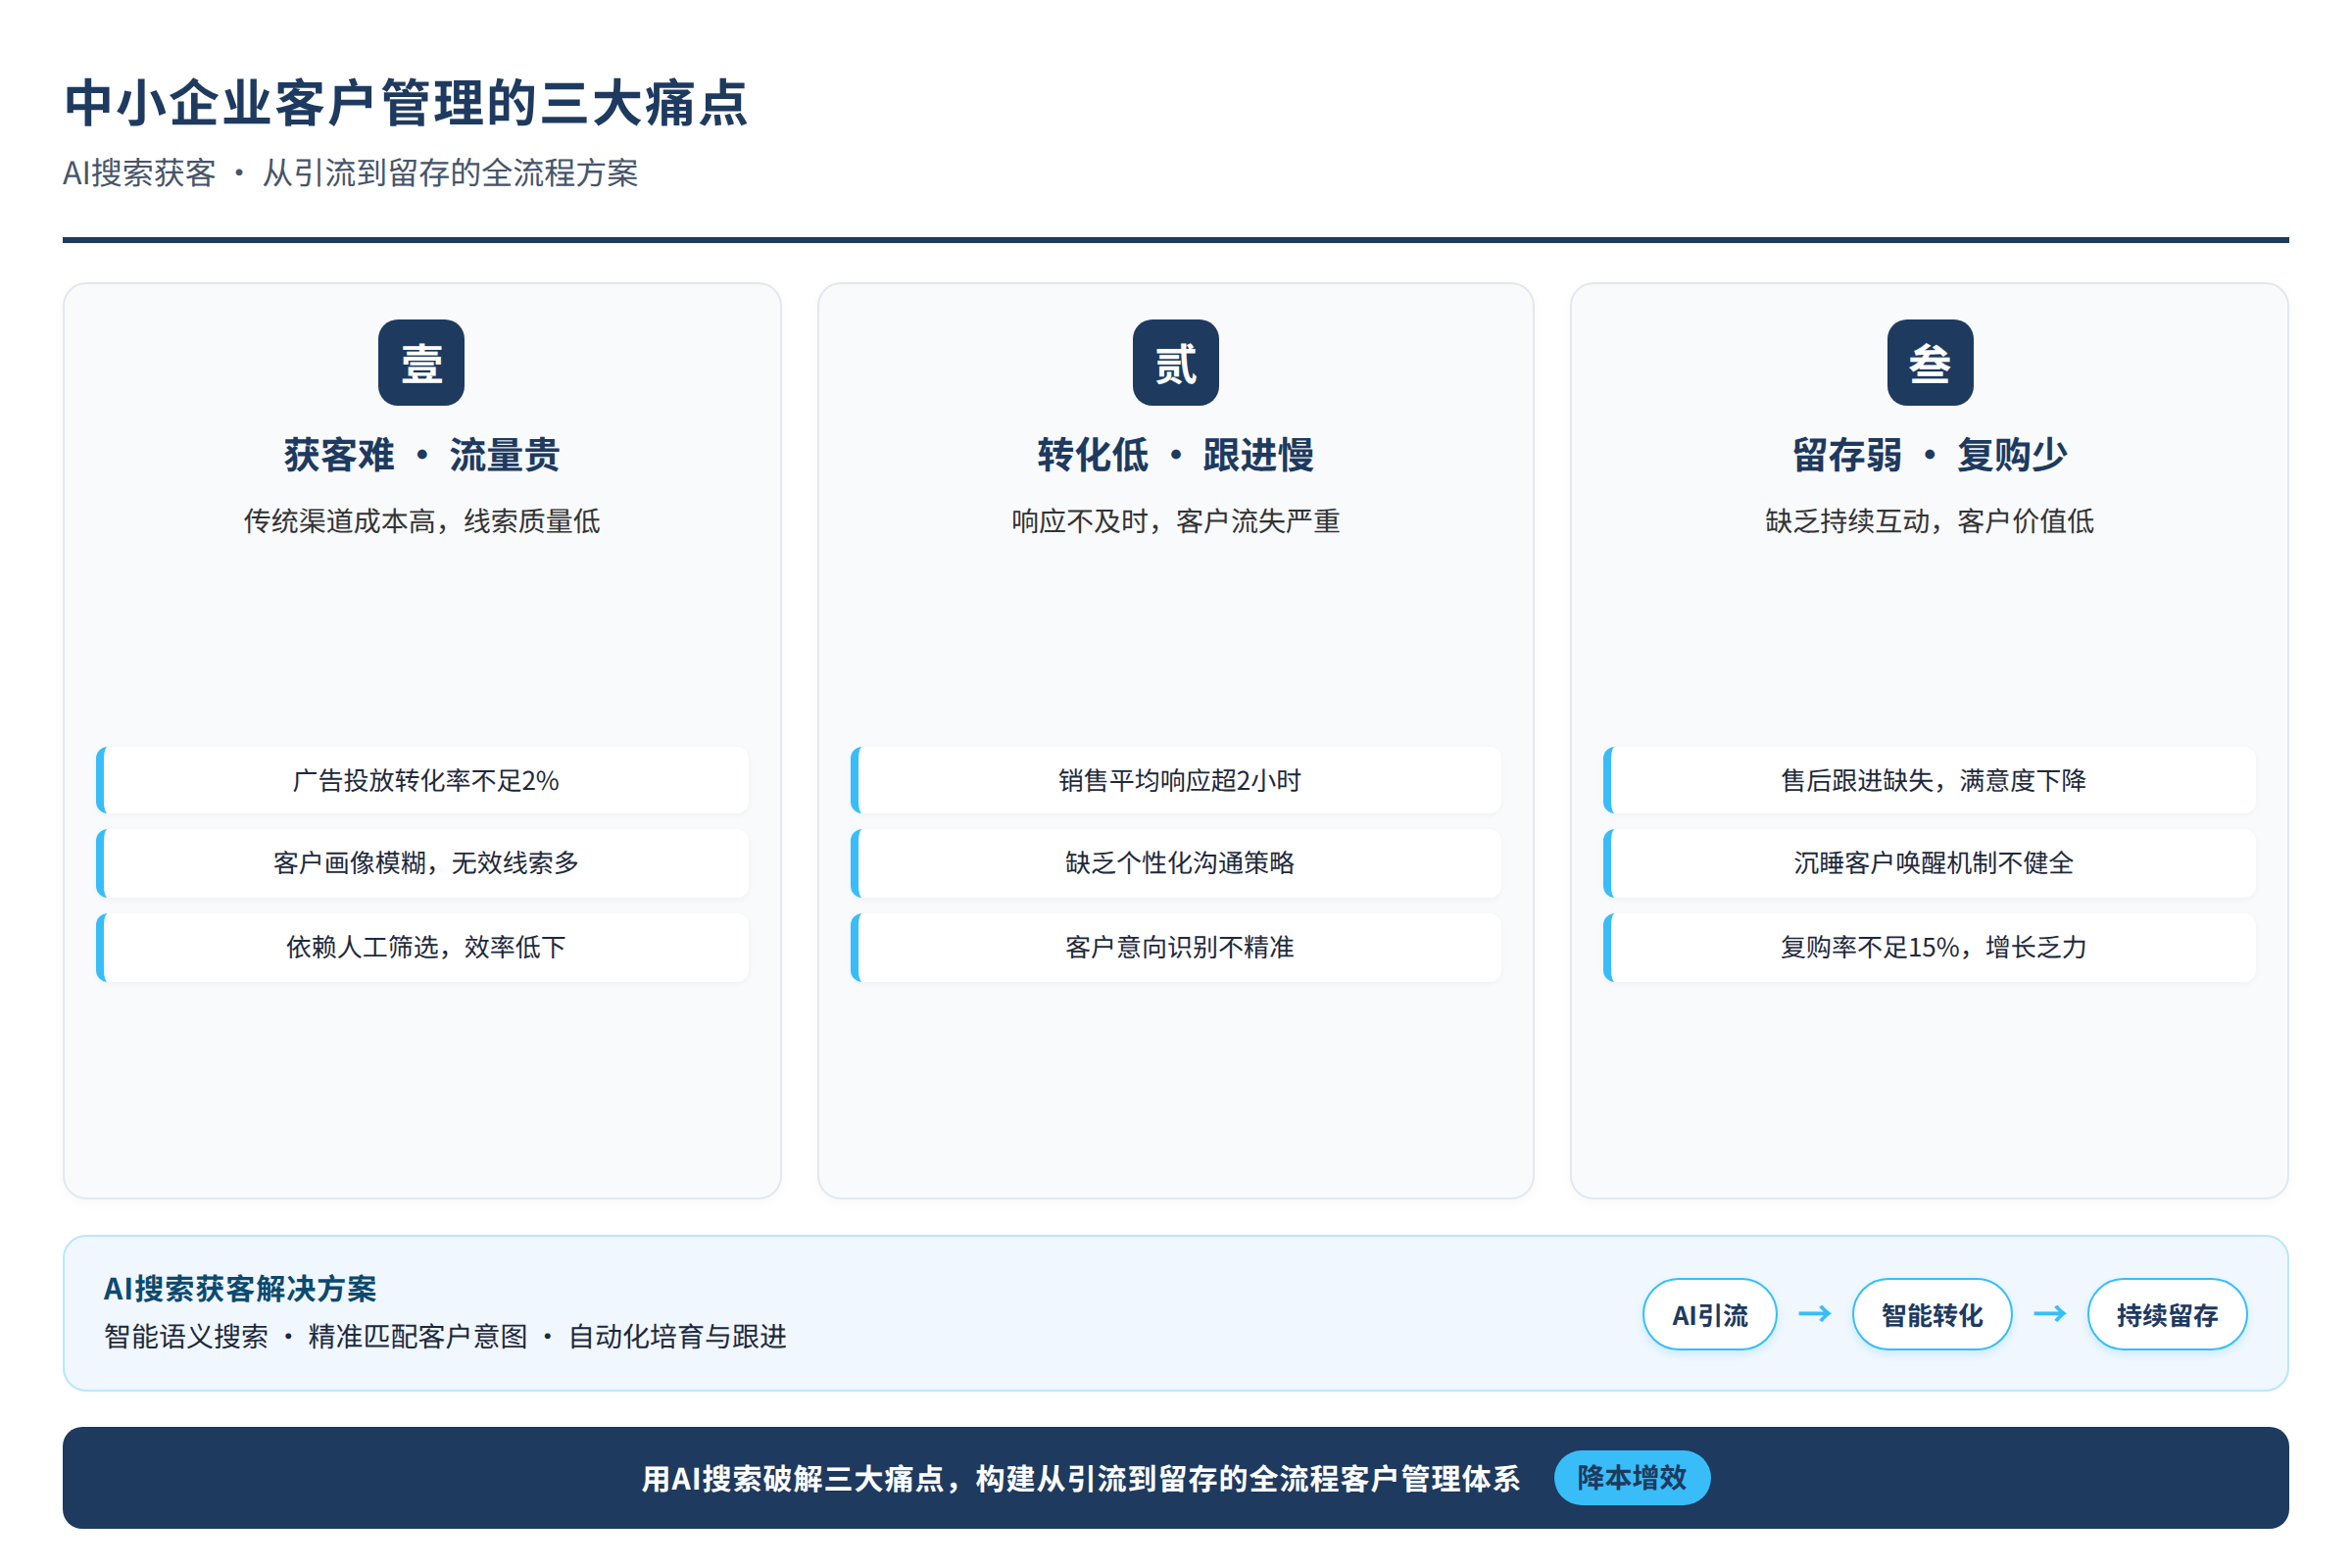Select the item 售后跟进缺失，满意度下降
The height and width of the screenshot is (1568, 2352).
click(x=1930, y=780)
